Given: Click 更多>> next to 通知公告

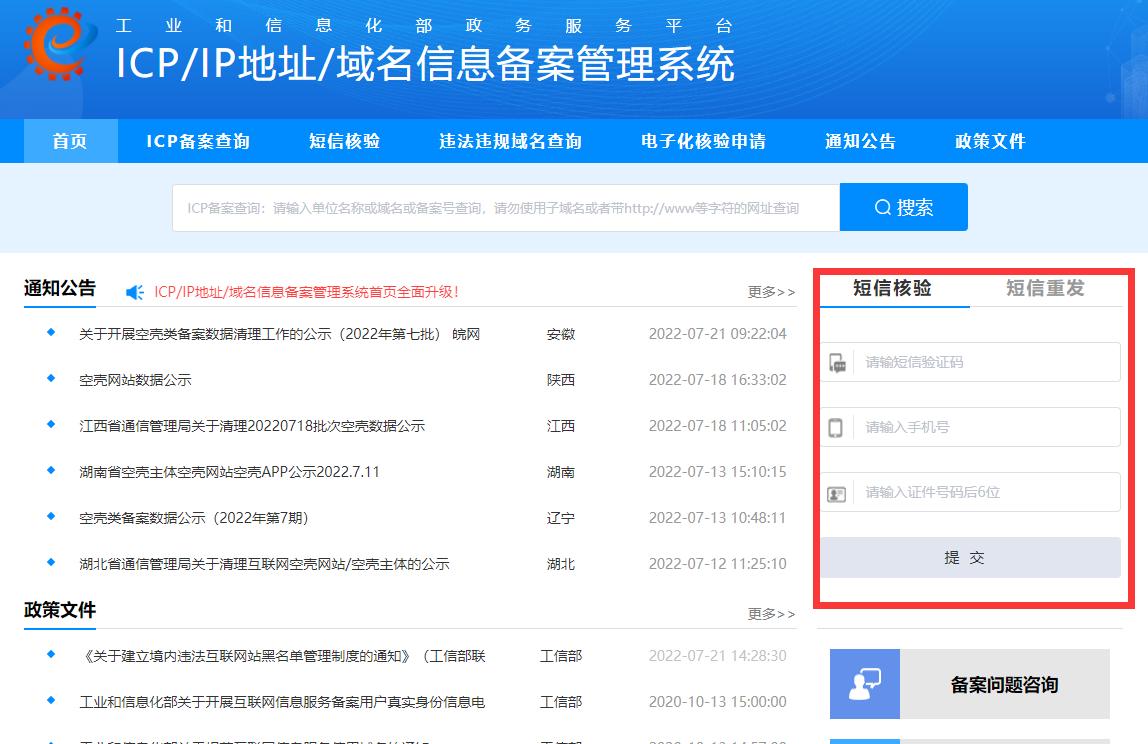Looking at the screenshot, I should click(771, 290).
